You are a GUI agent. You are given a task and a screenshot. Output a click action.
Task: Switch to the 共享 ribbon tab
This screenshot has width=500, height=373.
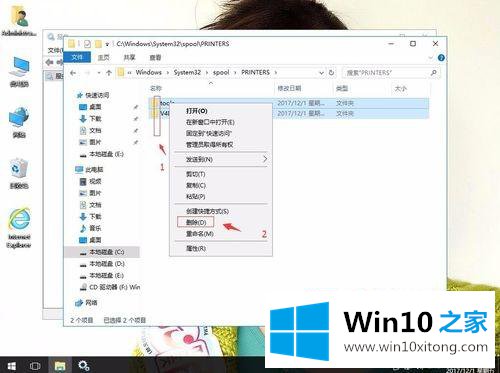pos(129,57)
